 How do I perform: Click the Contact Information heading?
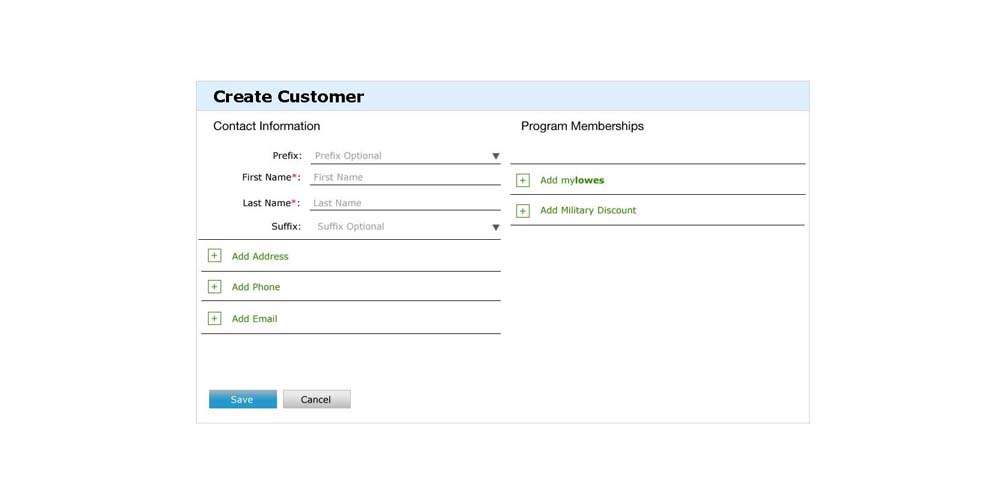(267, 126)
